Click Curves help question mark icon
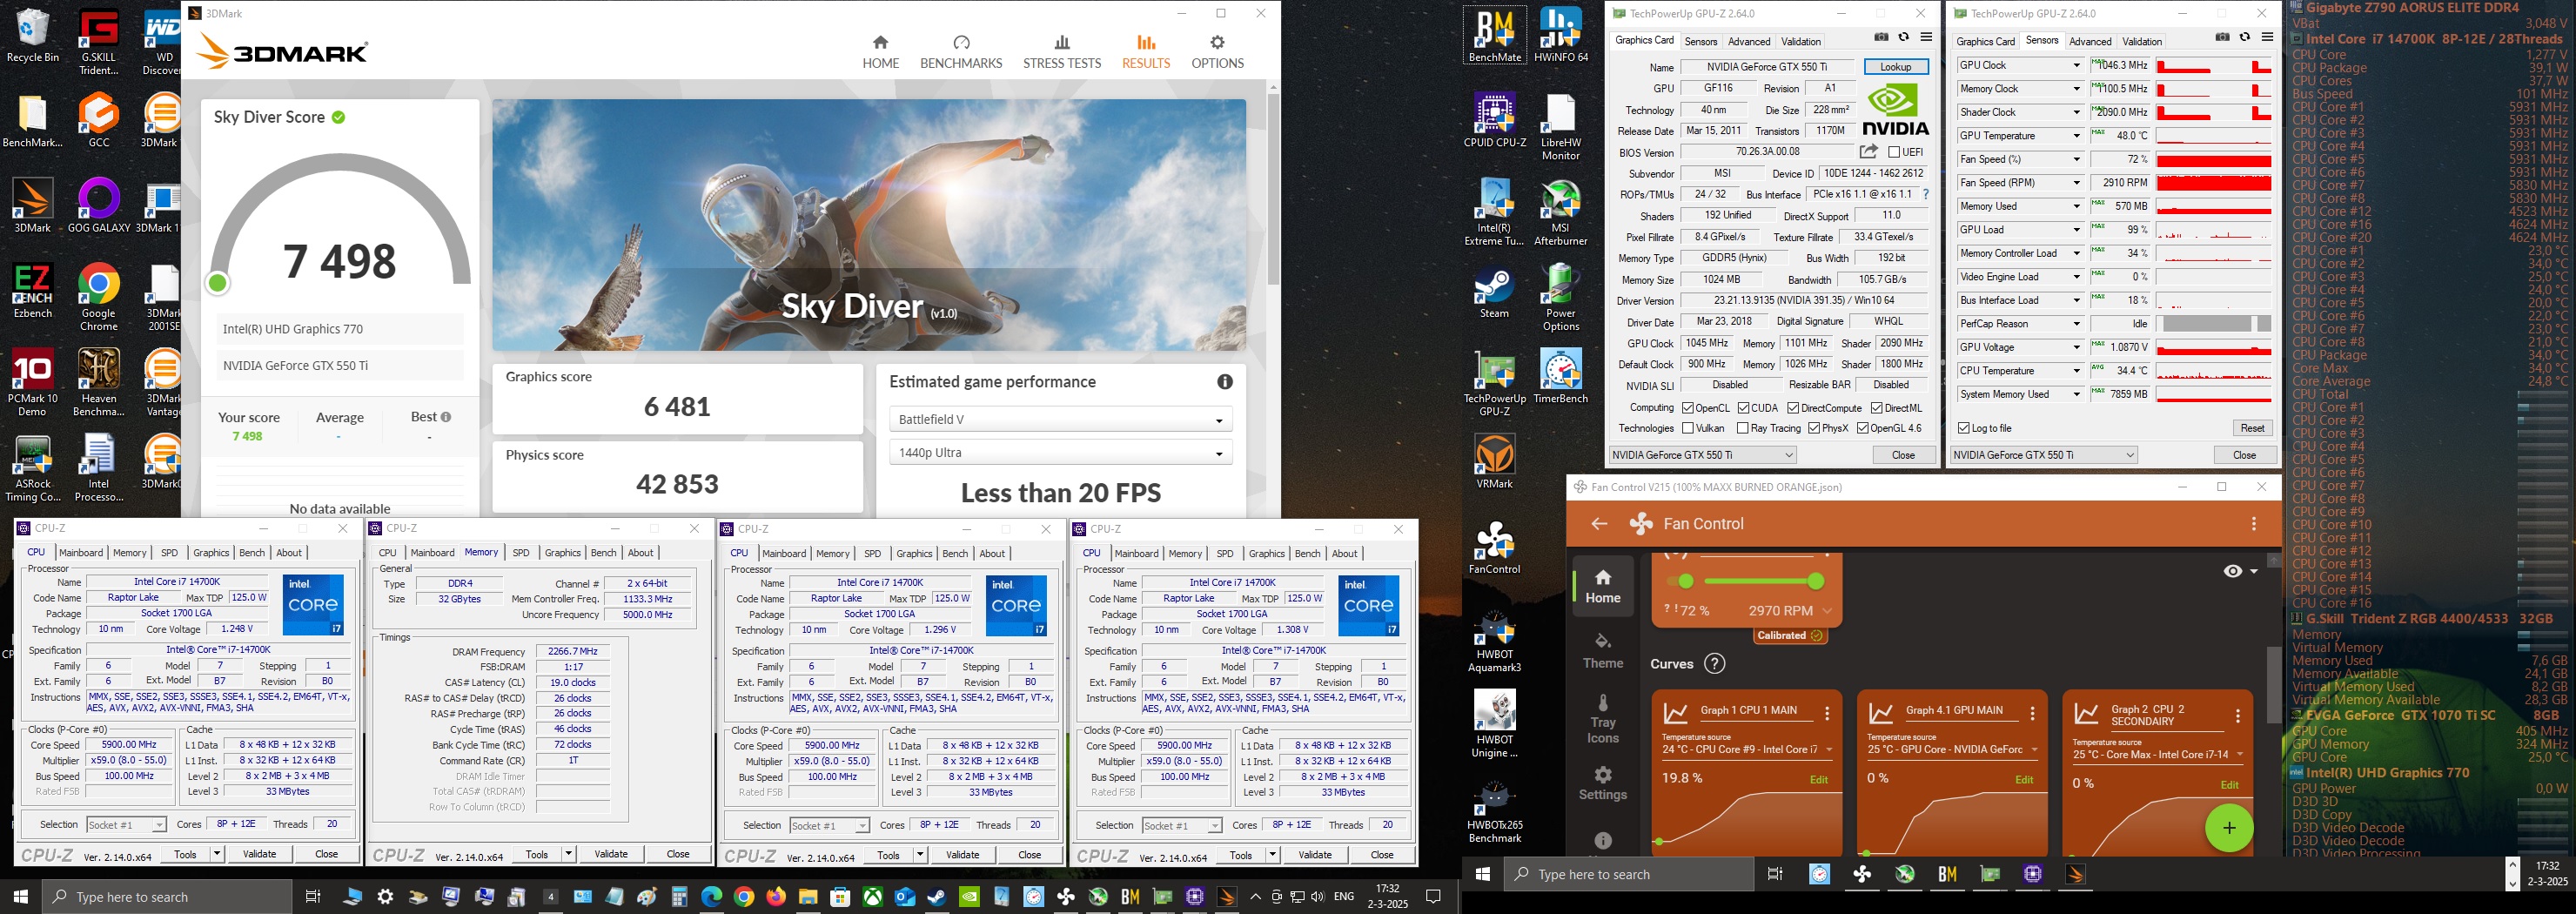The image size is (2576, 914). click(x=1714, y=664)
